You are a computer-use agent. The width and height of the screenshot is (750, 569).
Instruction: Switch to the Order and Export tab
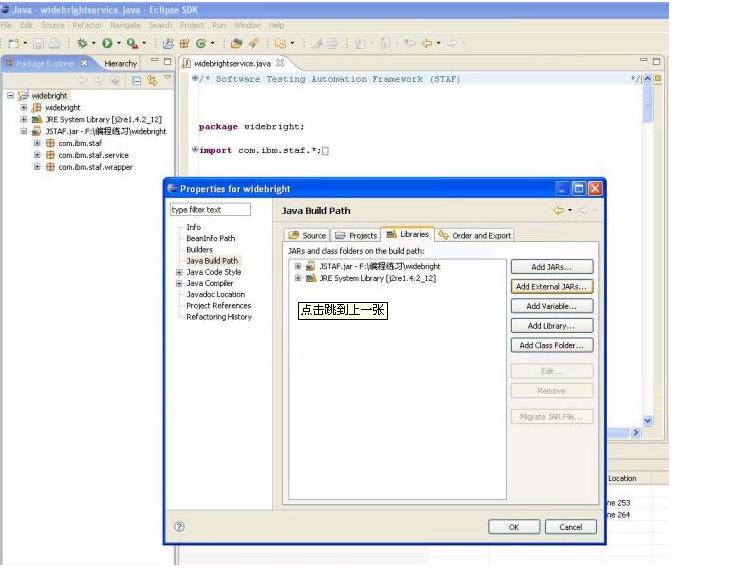click(474, 235)
